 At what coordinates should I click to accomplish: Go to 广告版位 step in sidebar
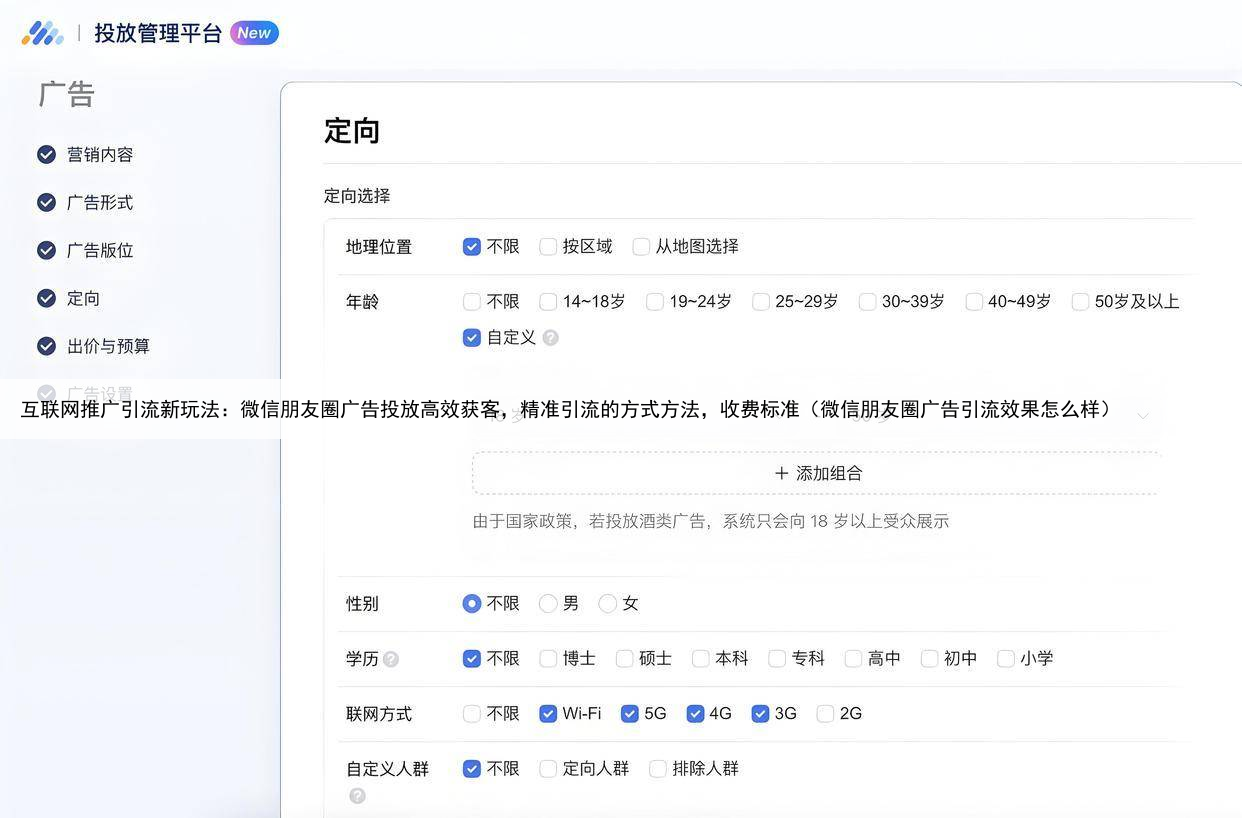[100, 250]
